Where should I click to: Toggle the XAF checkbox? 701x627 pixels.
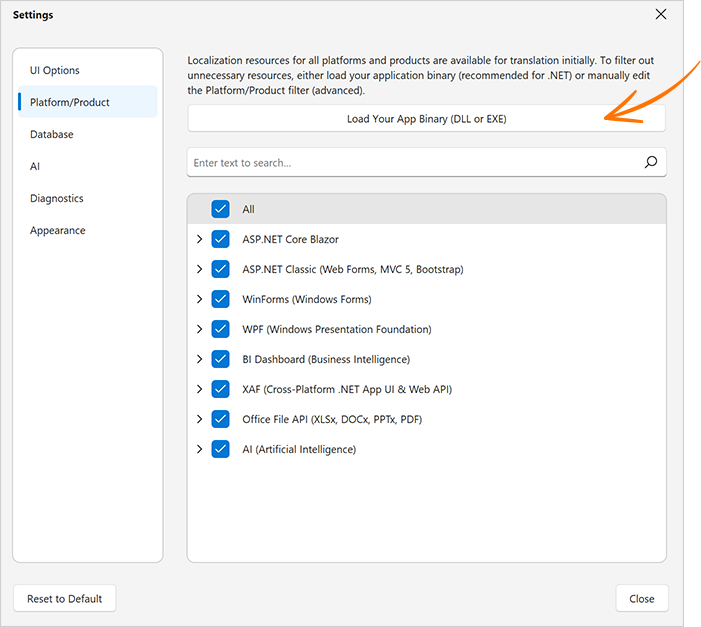[x=220, y=389]
